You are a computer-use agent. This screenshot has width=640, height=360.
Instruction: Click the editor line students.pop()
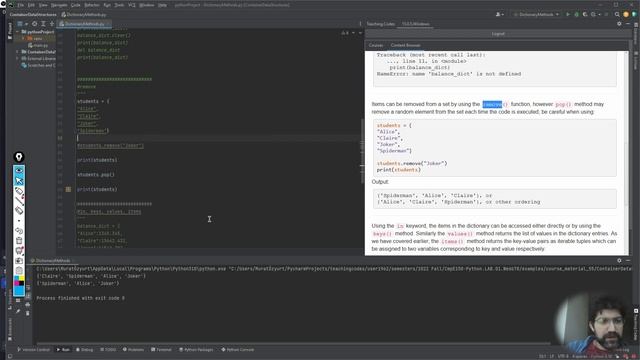[96, 175]
